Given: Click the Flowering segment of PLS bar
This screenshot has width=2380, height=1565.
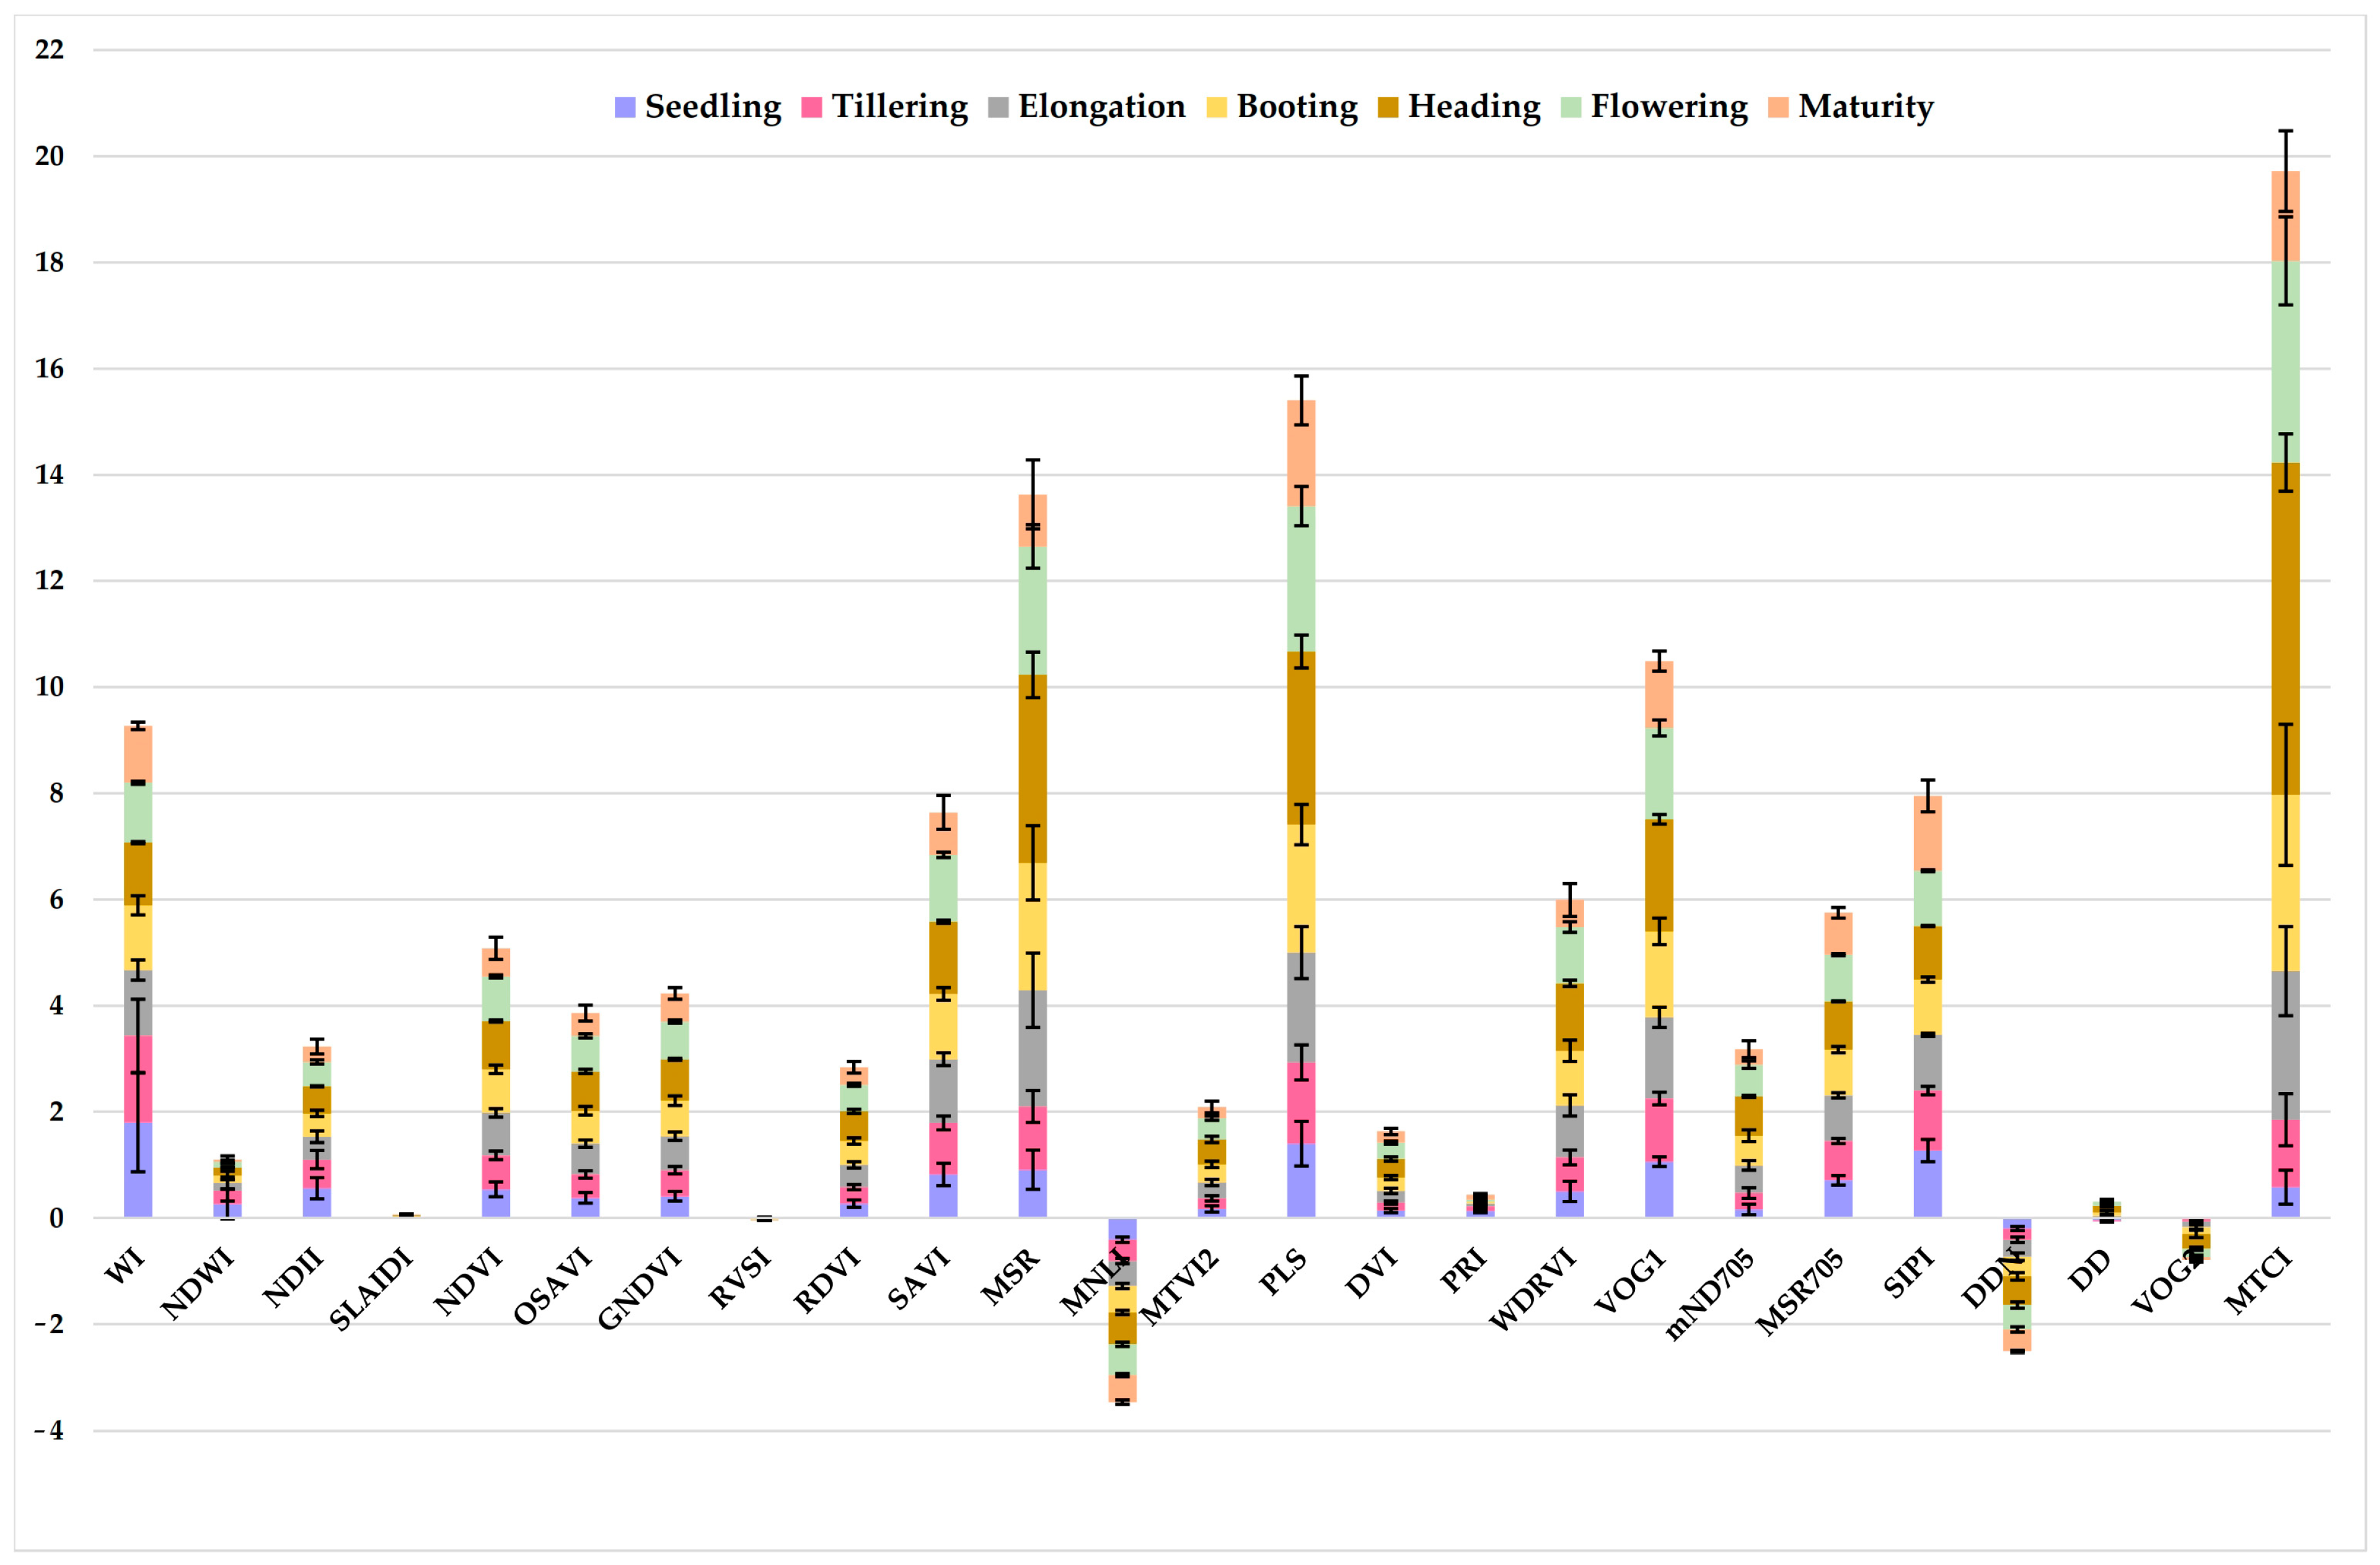Looking at the screenshot, I should pos(1301,580).
